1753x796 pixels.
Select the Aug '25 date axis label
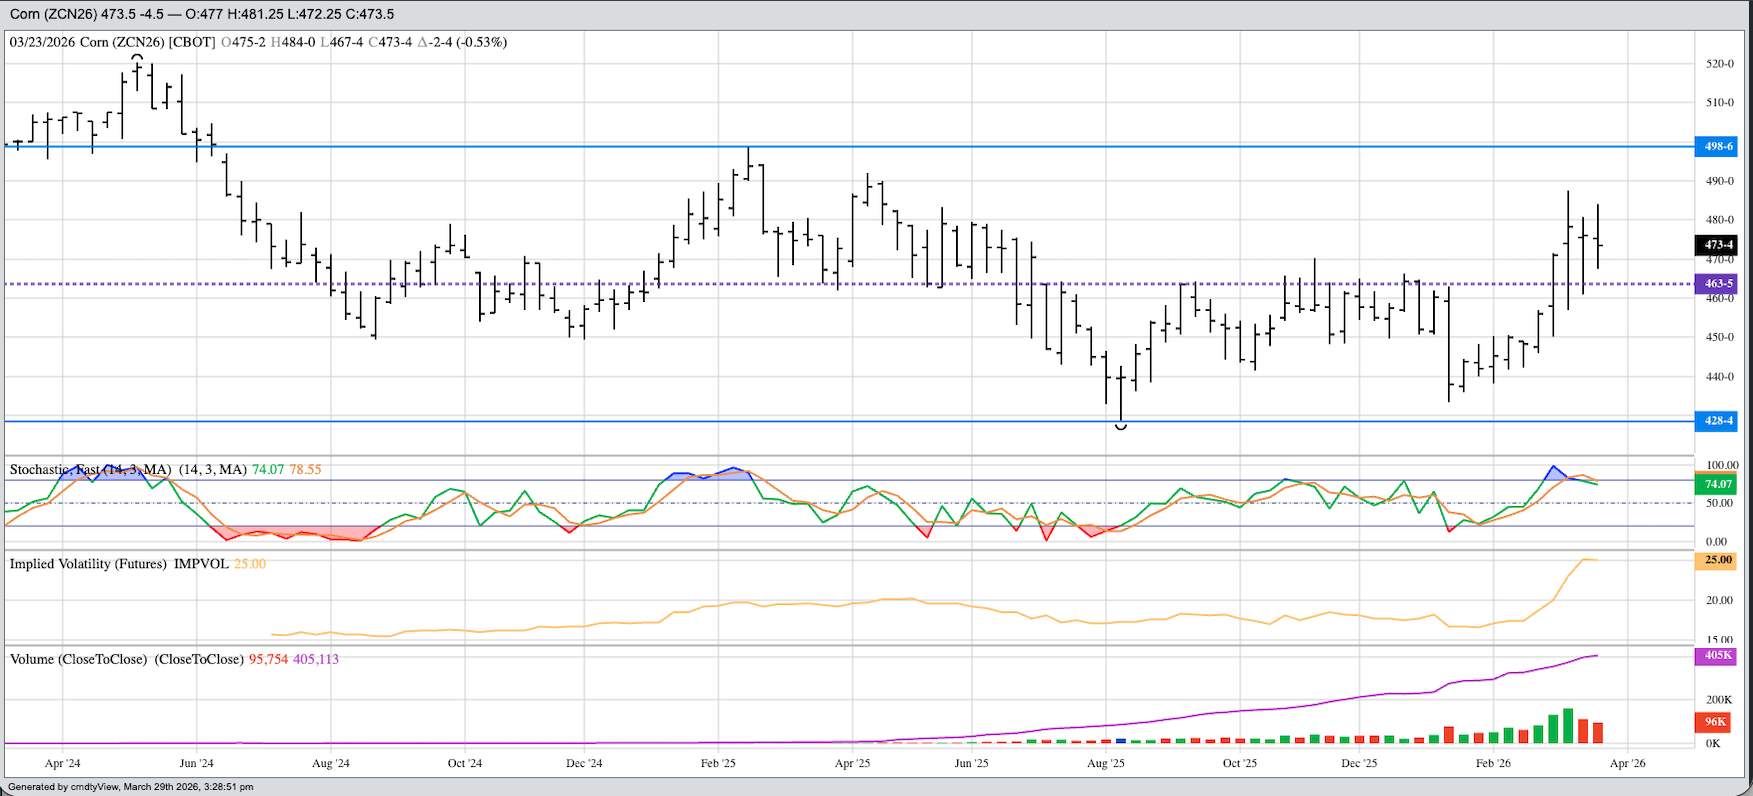1105,763
